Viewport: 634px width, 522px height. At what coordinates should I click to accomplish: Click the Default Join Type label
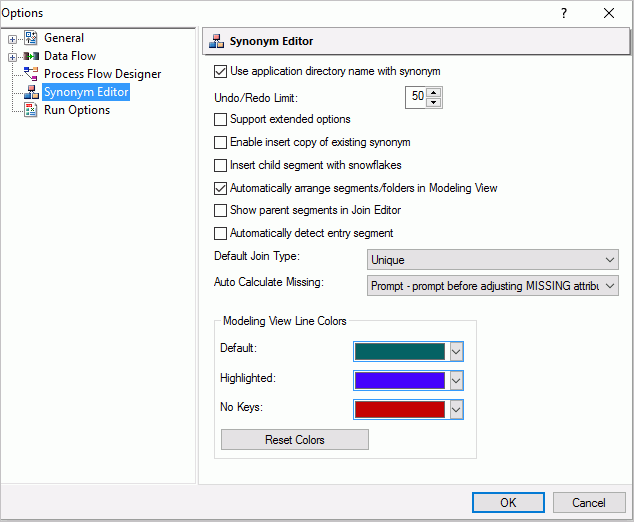(257, 256)
